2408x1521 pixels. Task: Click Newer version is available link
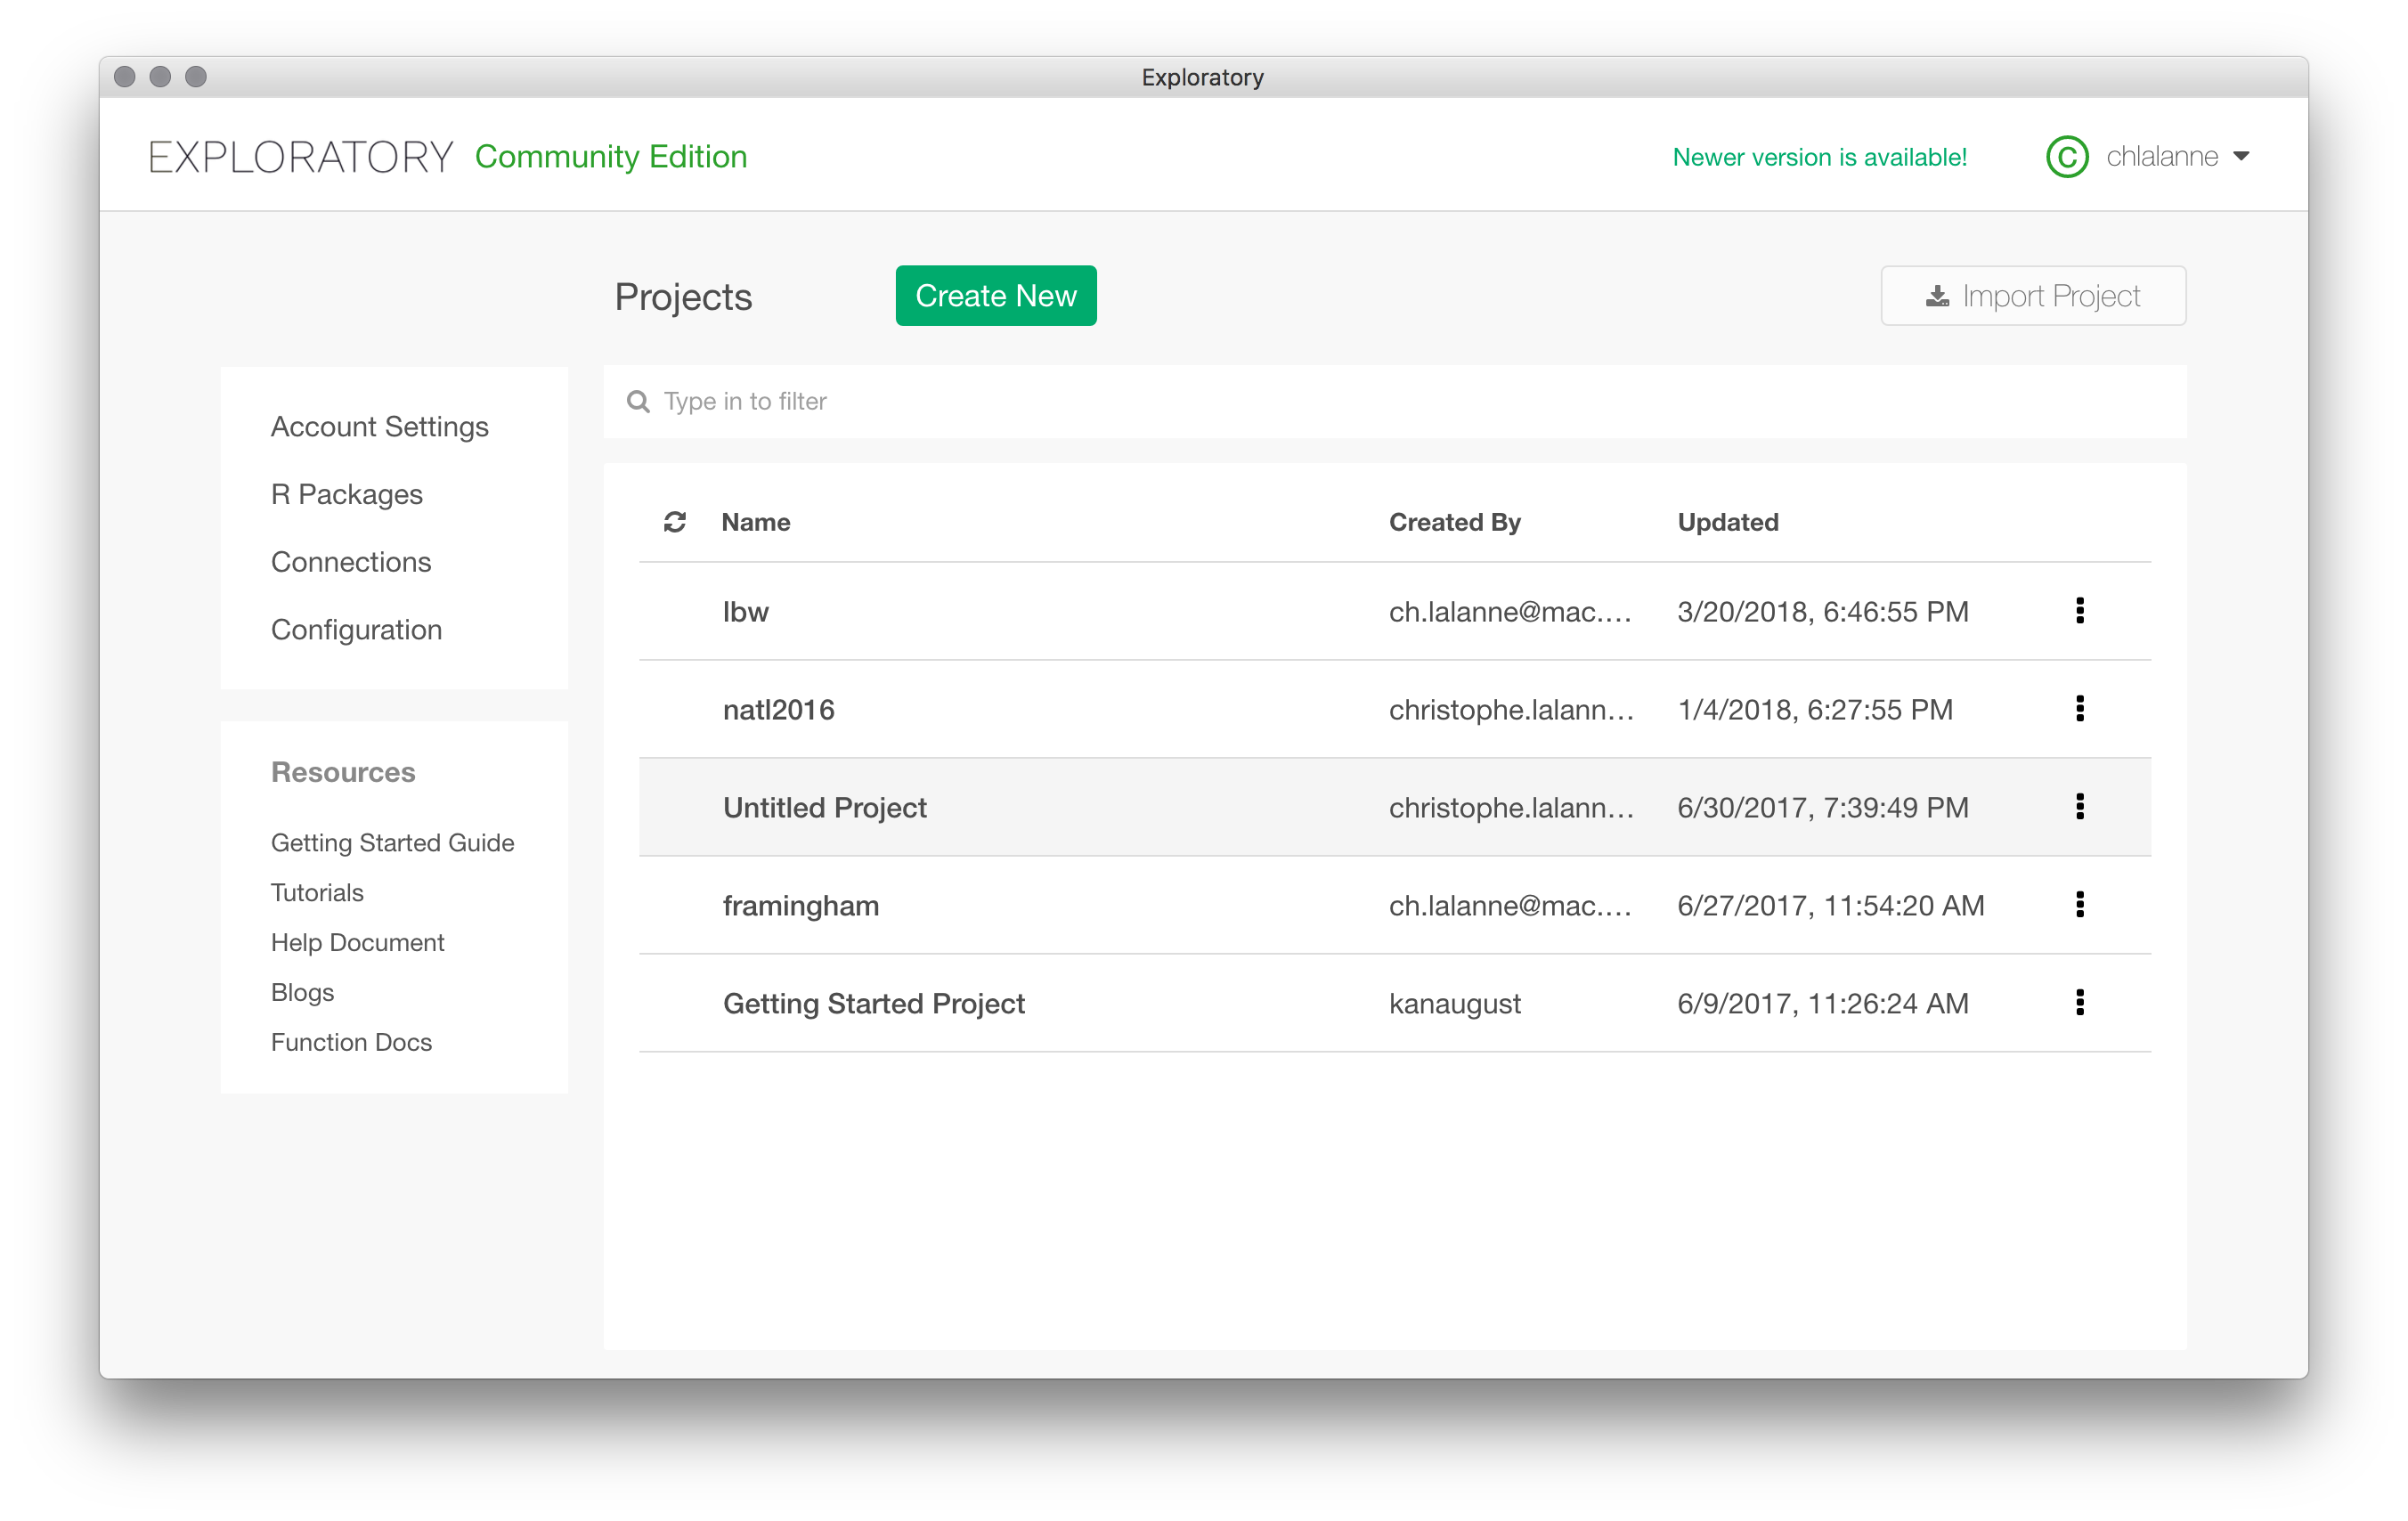1819,157
